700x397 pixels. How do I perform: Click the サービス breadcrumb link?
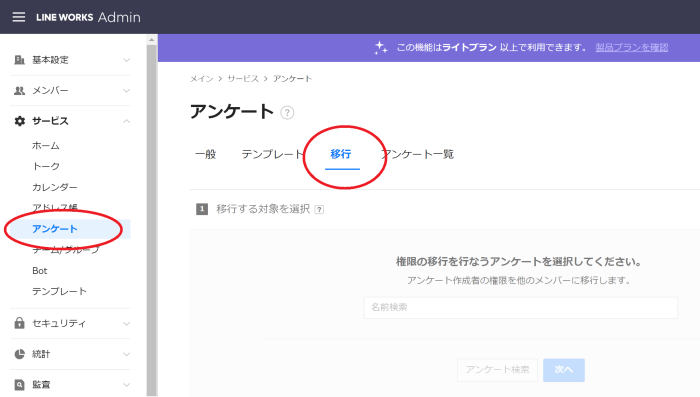(243, 79)
